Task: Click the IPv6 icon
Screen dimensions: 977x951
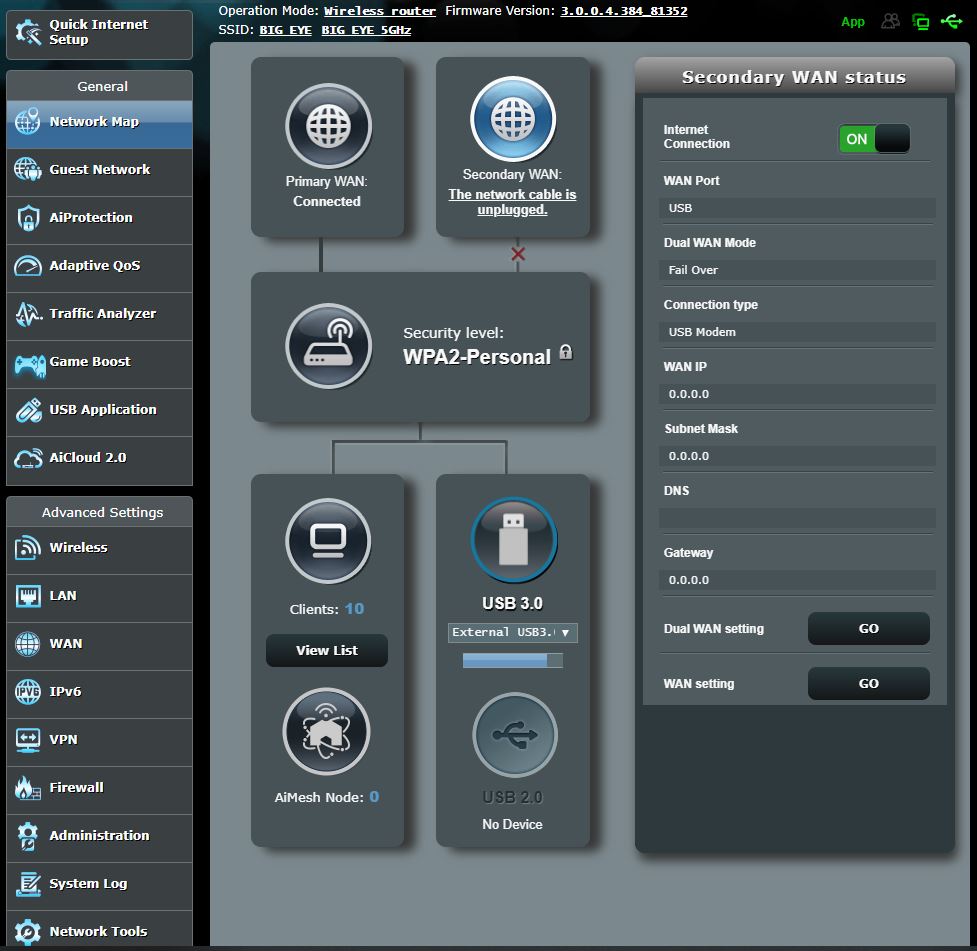Action: (x=28, y=692)
